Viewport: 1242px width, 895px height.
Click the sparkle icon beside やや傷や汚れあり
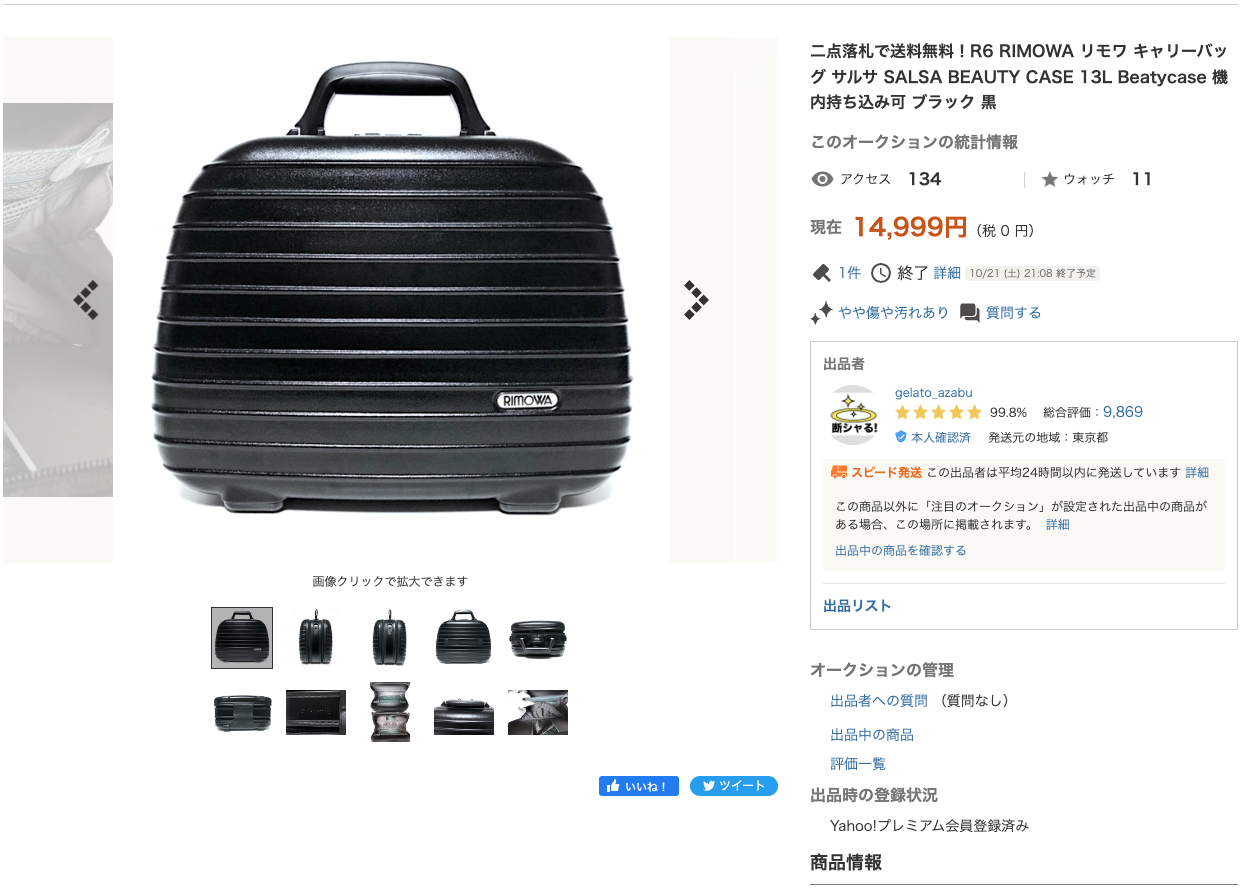pyautogui.click(x=822, y=313)
